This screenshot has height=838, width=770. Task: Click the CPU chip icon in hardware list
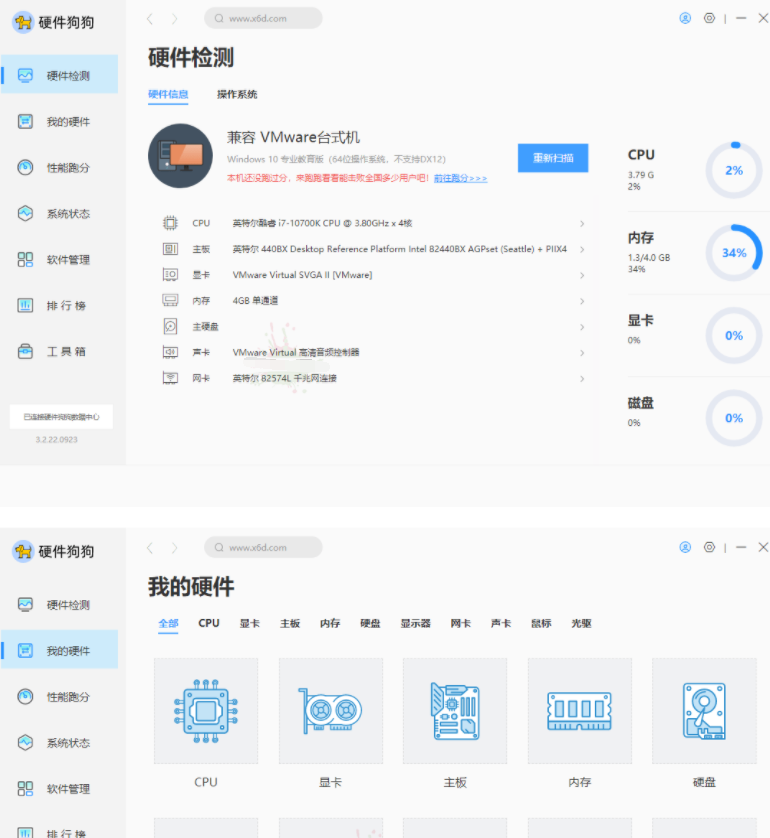[170, 223]
